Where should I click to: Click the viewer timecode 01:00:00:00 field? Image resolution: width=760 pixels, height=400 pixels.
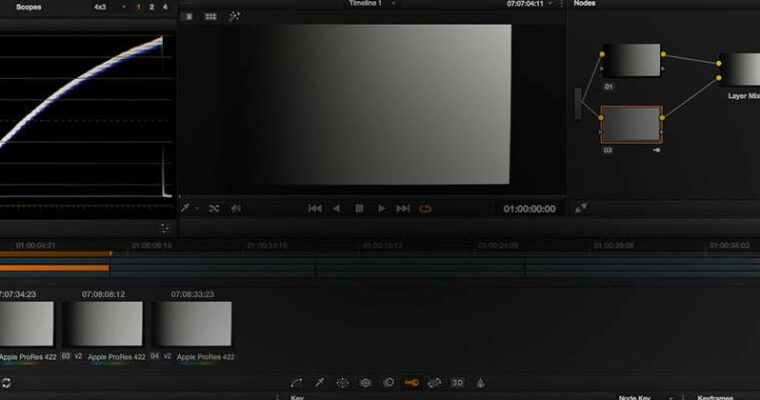point(529,209)
